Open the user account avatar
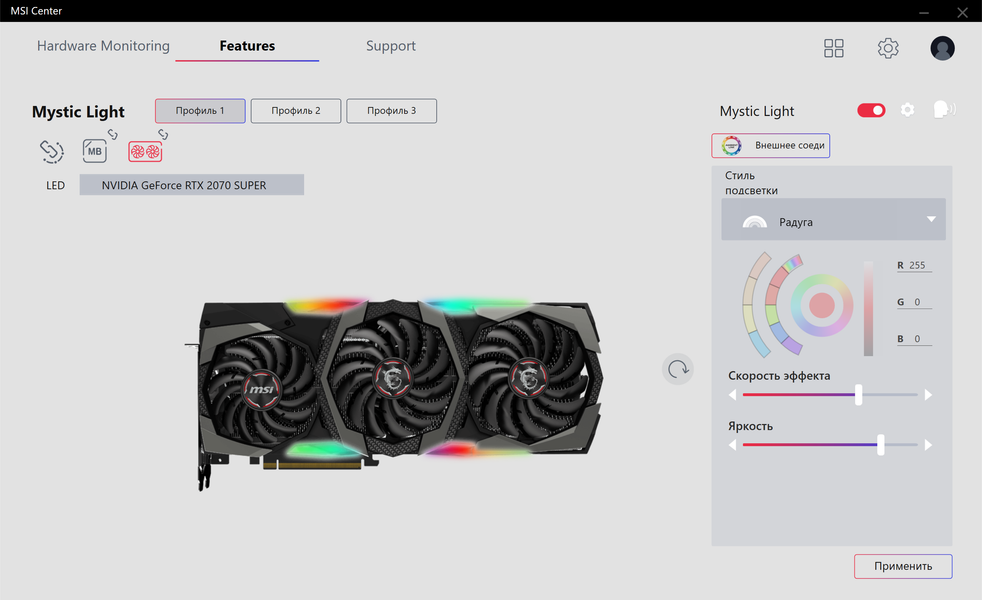982x600 pixels. tap(942, 48)
